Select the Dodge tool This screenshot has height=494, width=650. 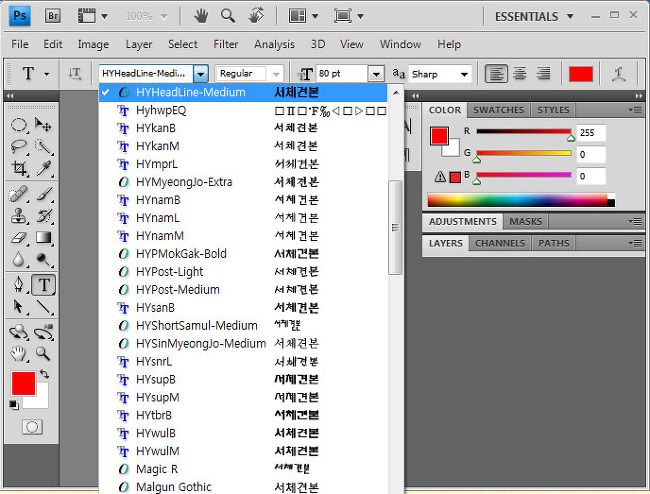43,259
